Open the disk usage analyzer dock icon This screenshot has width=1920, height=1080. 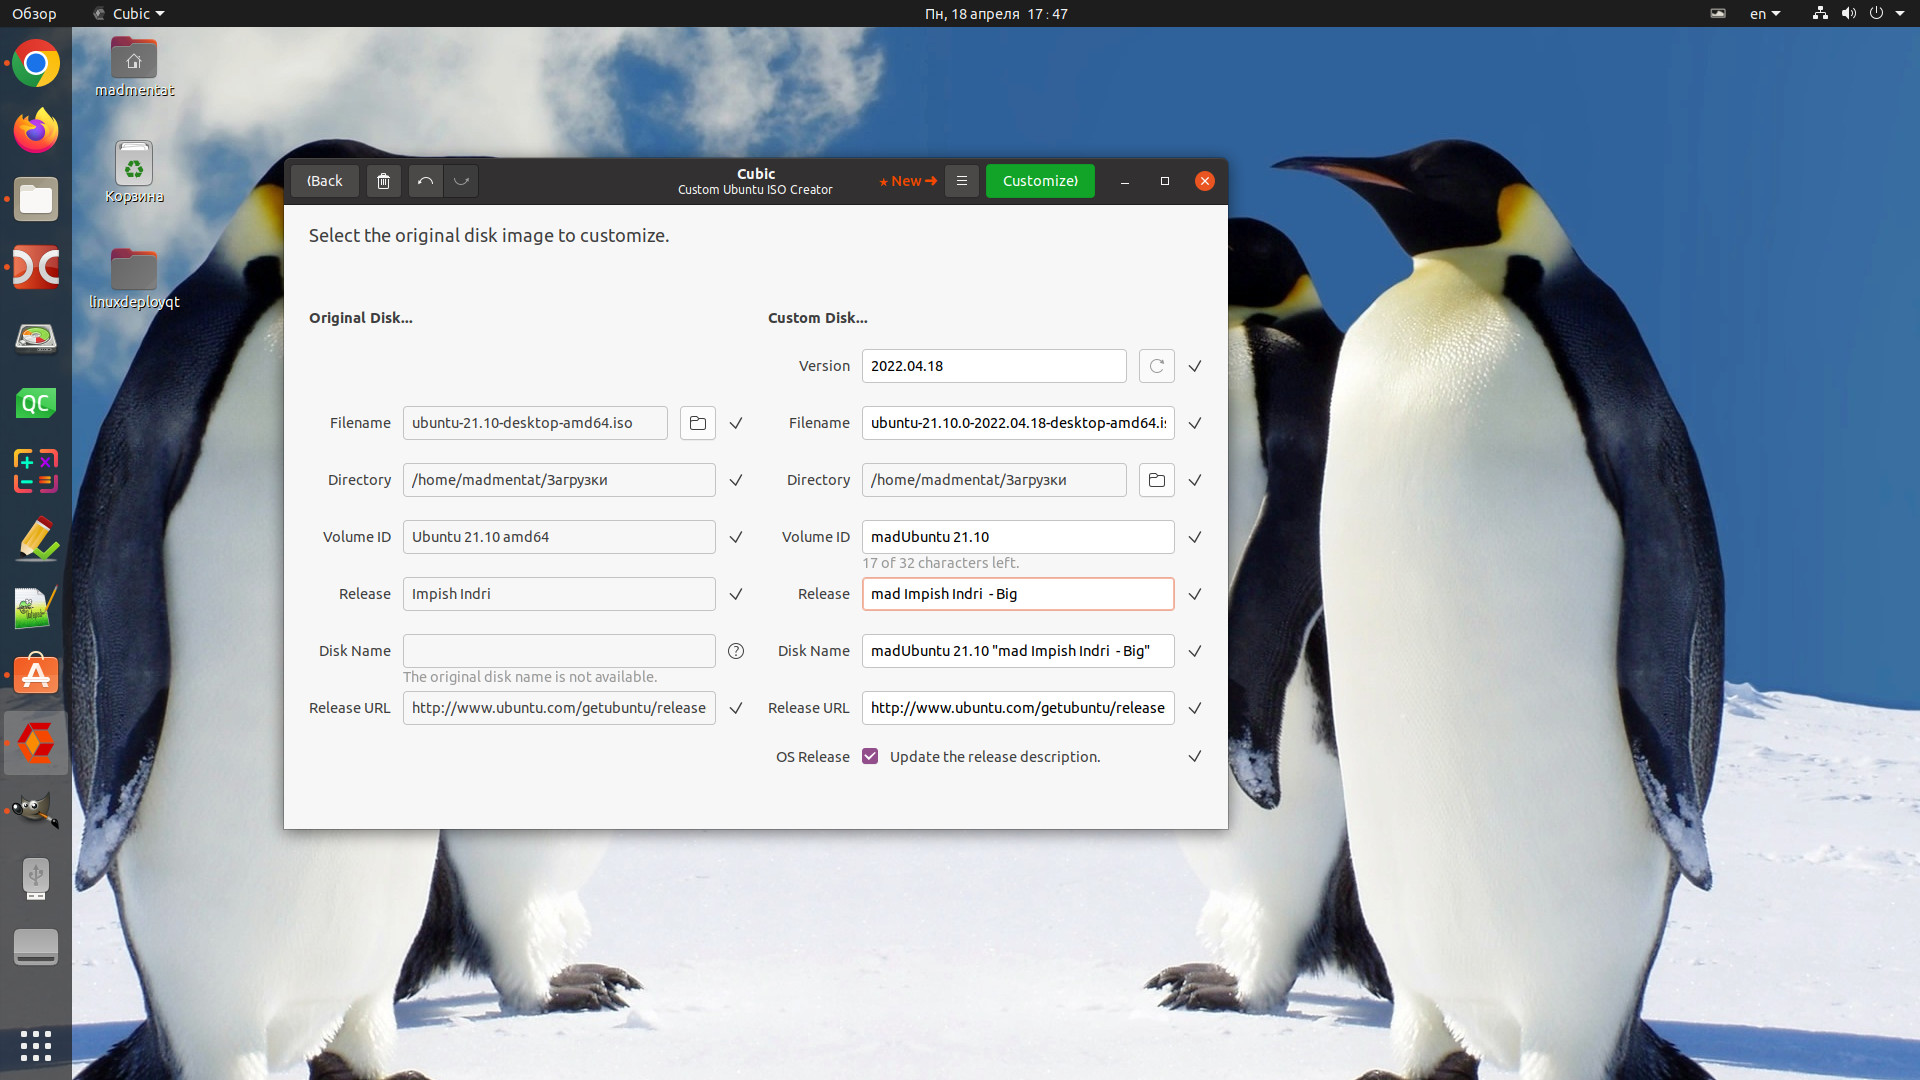[x=36, y=337]
